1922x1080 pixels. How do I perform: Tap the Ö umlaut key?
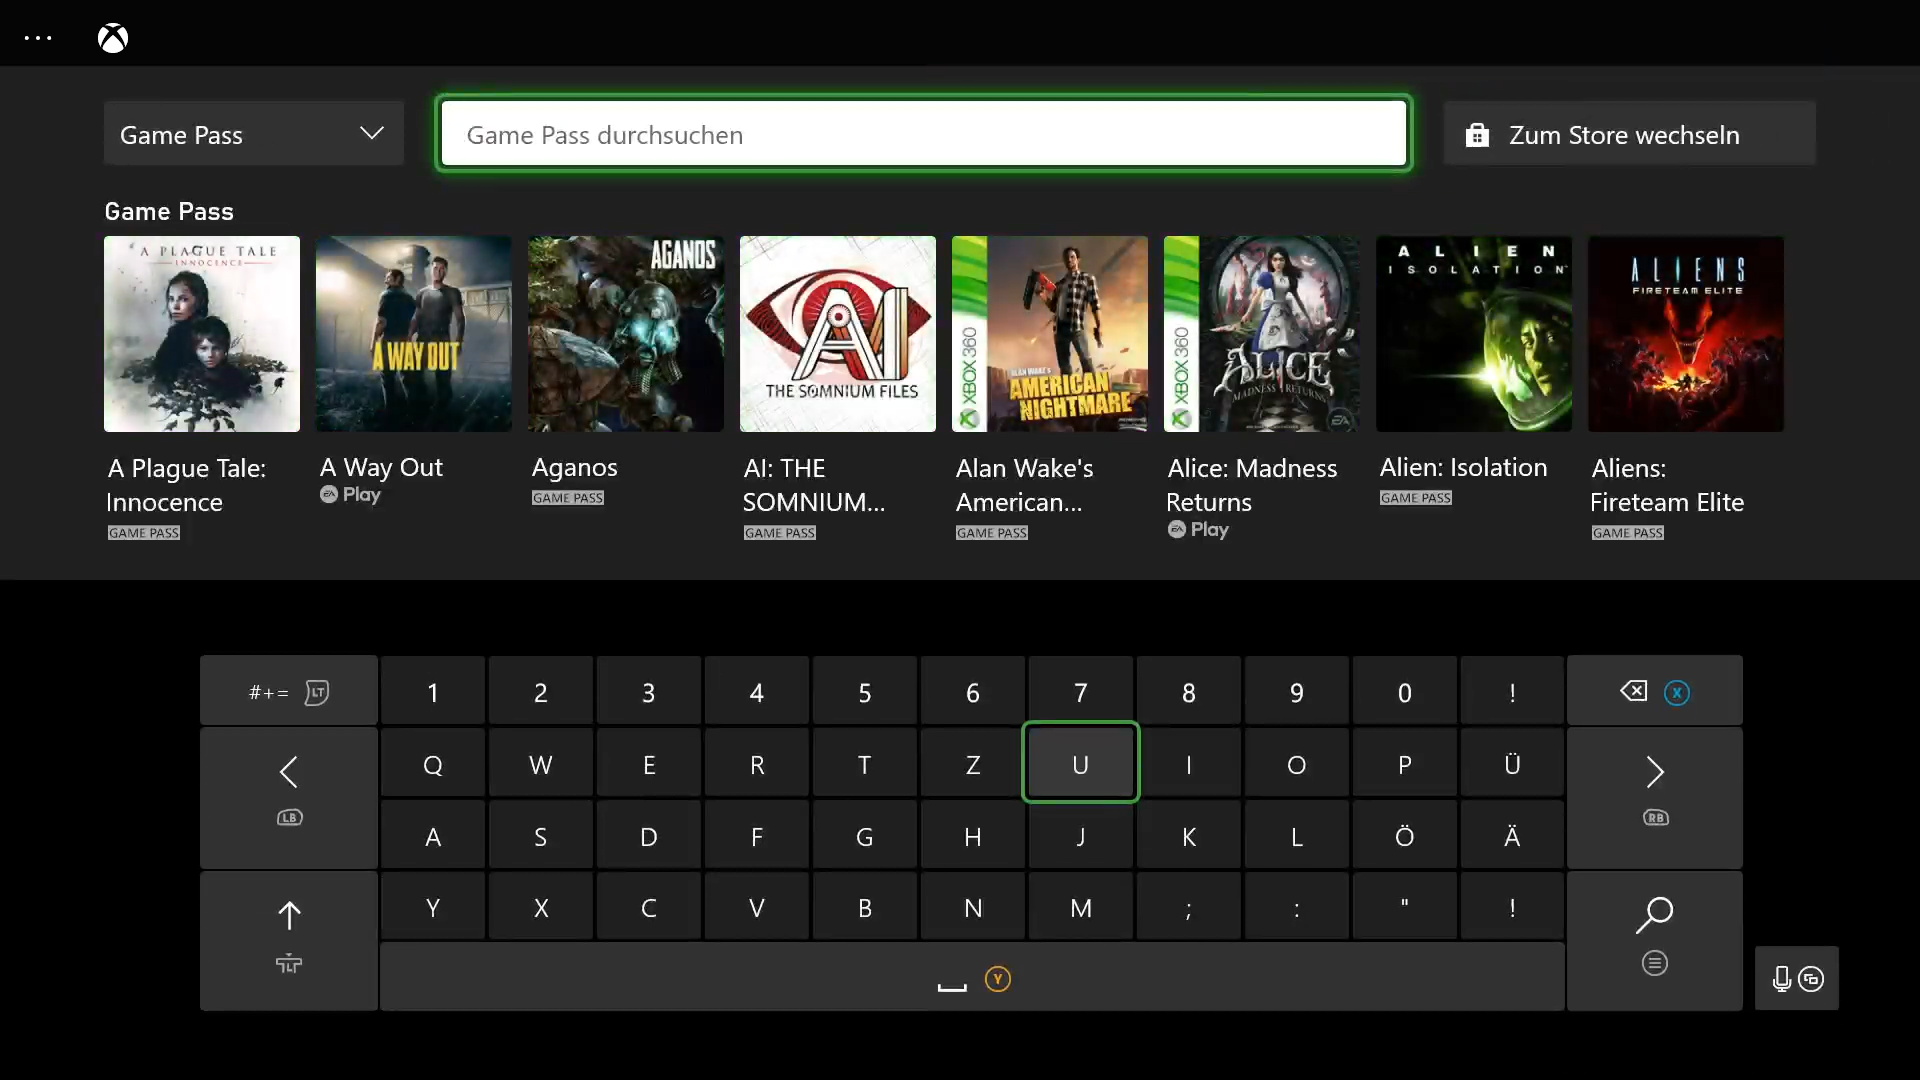[x=1405, y=836]
